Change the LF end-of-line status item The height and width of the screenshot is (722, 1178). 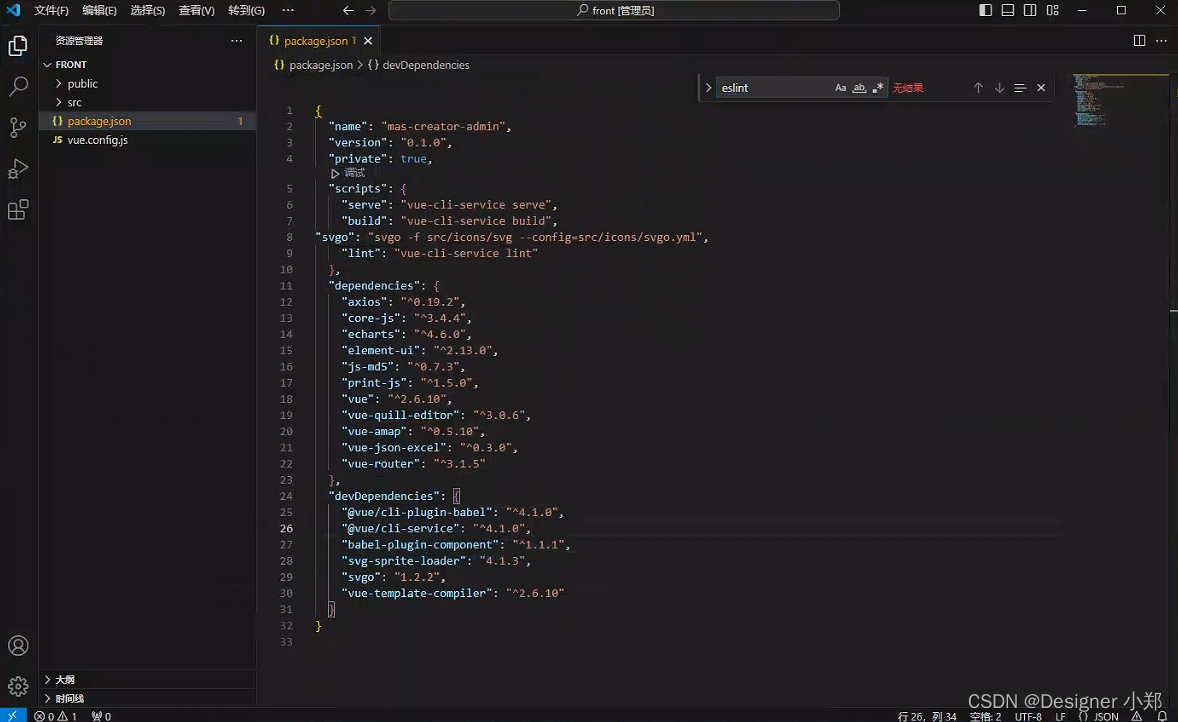click(1060, 716)
